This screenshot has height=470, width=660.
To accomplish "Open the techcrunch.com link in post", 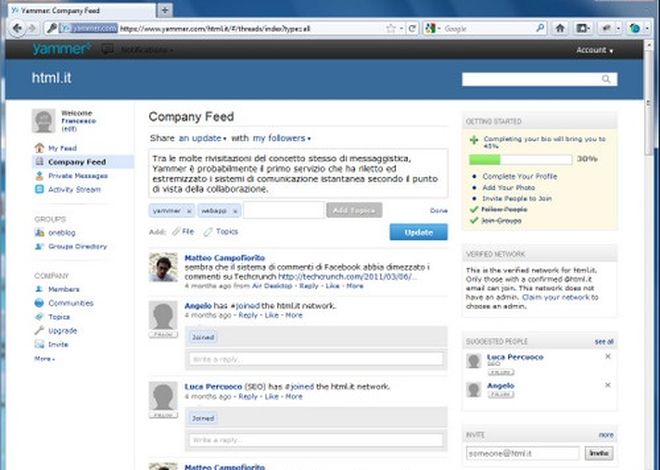I will 347,276.
